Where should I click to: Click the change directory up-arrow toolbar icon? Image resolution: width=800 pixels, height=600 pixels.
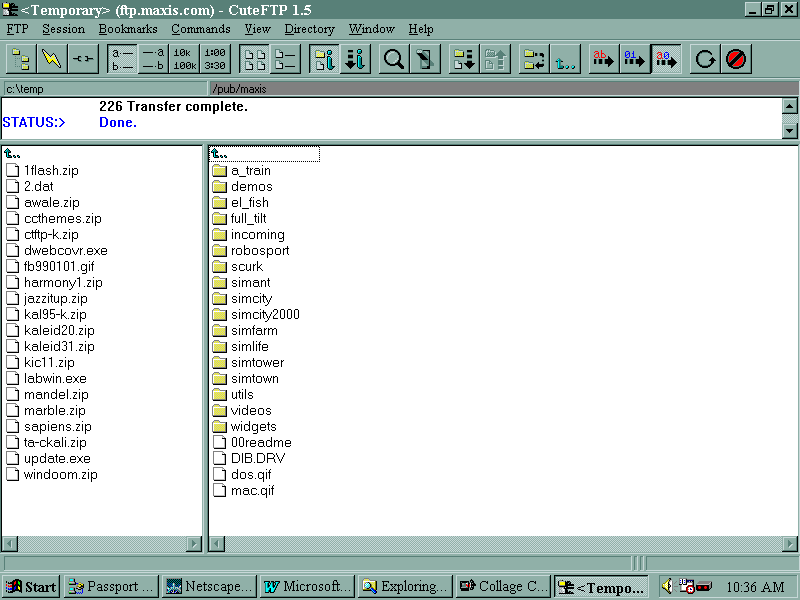[565, 59]
